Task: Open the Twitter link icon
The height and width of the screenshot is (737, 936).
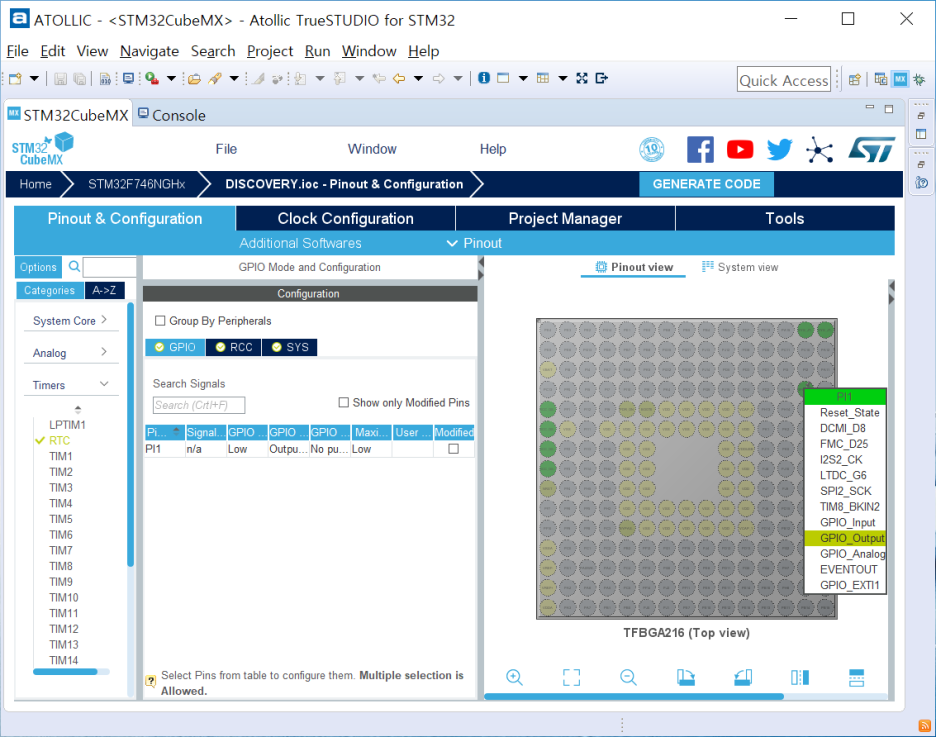Action: click(x=779, y=149)
